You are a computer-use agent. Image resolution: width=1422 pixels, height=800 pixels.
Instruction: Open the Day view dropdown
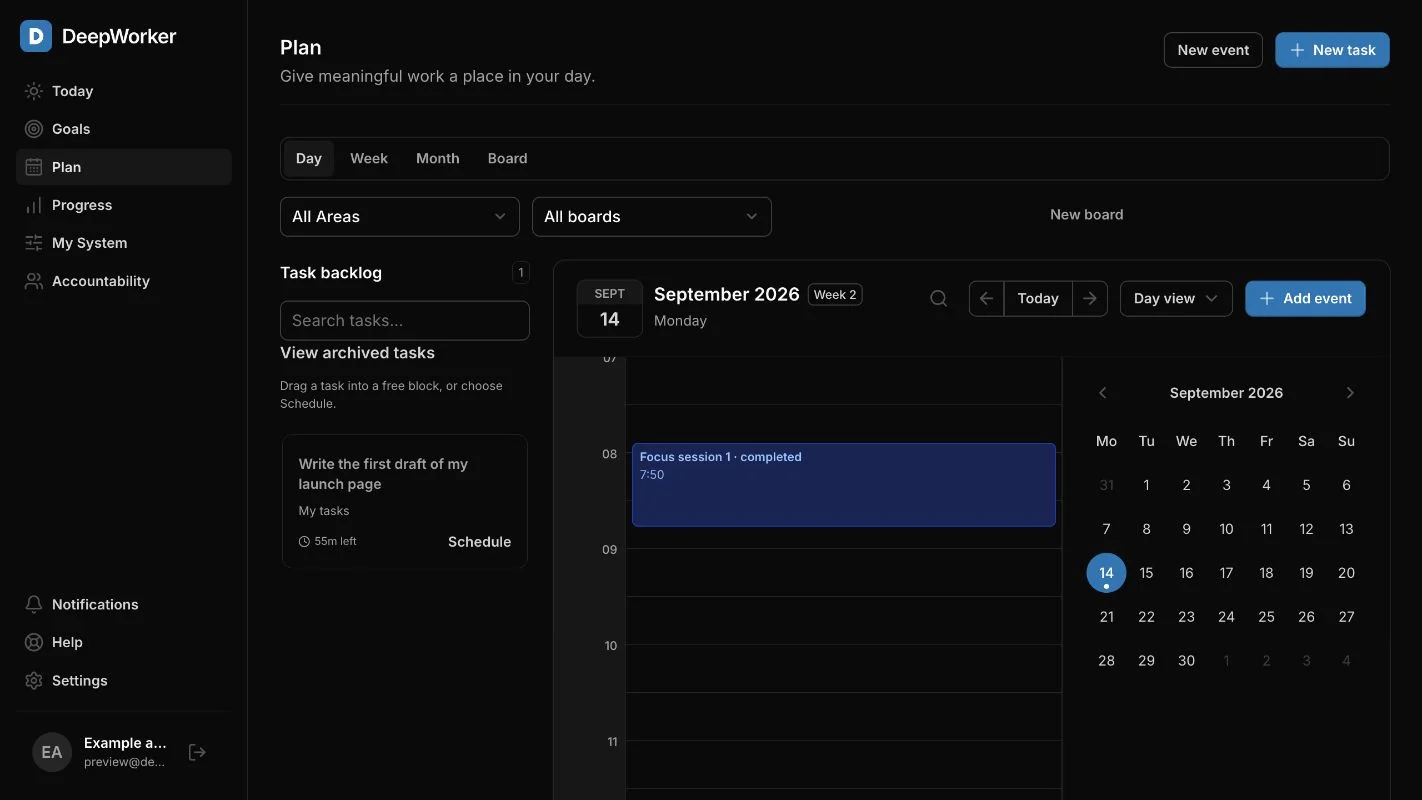(1176, 298)
